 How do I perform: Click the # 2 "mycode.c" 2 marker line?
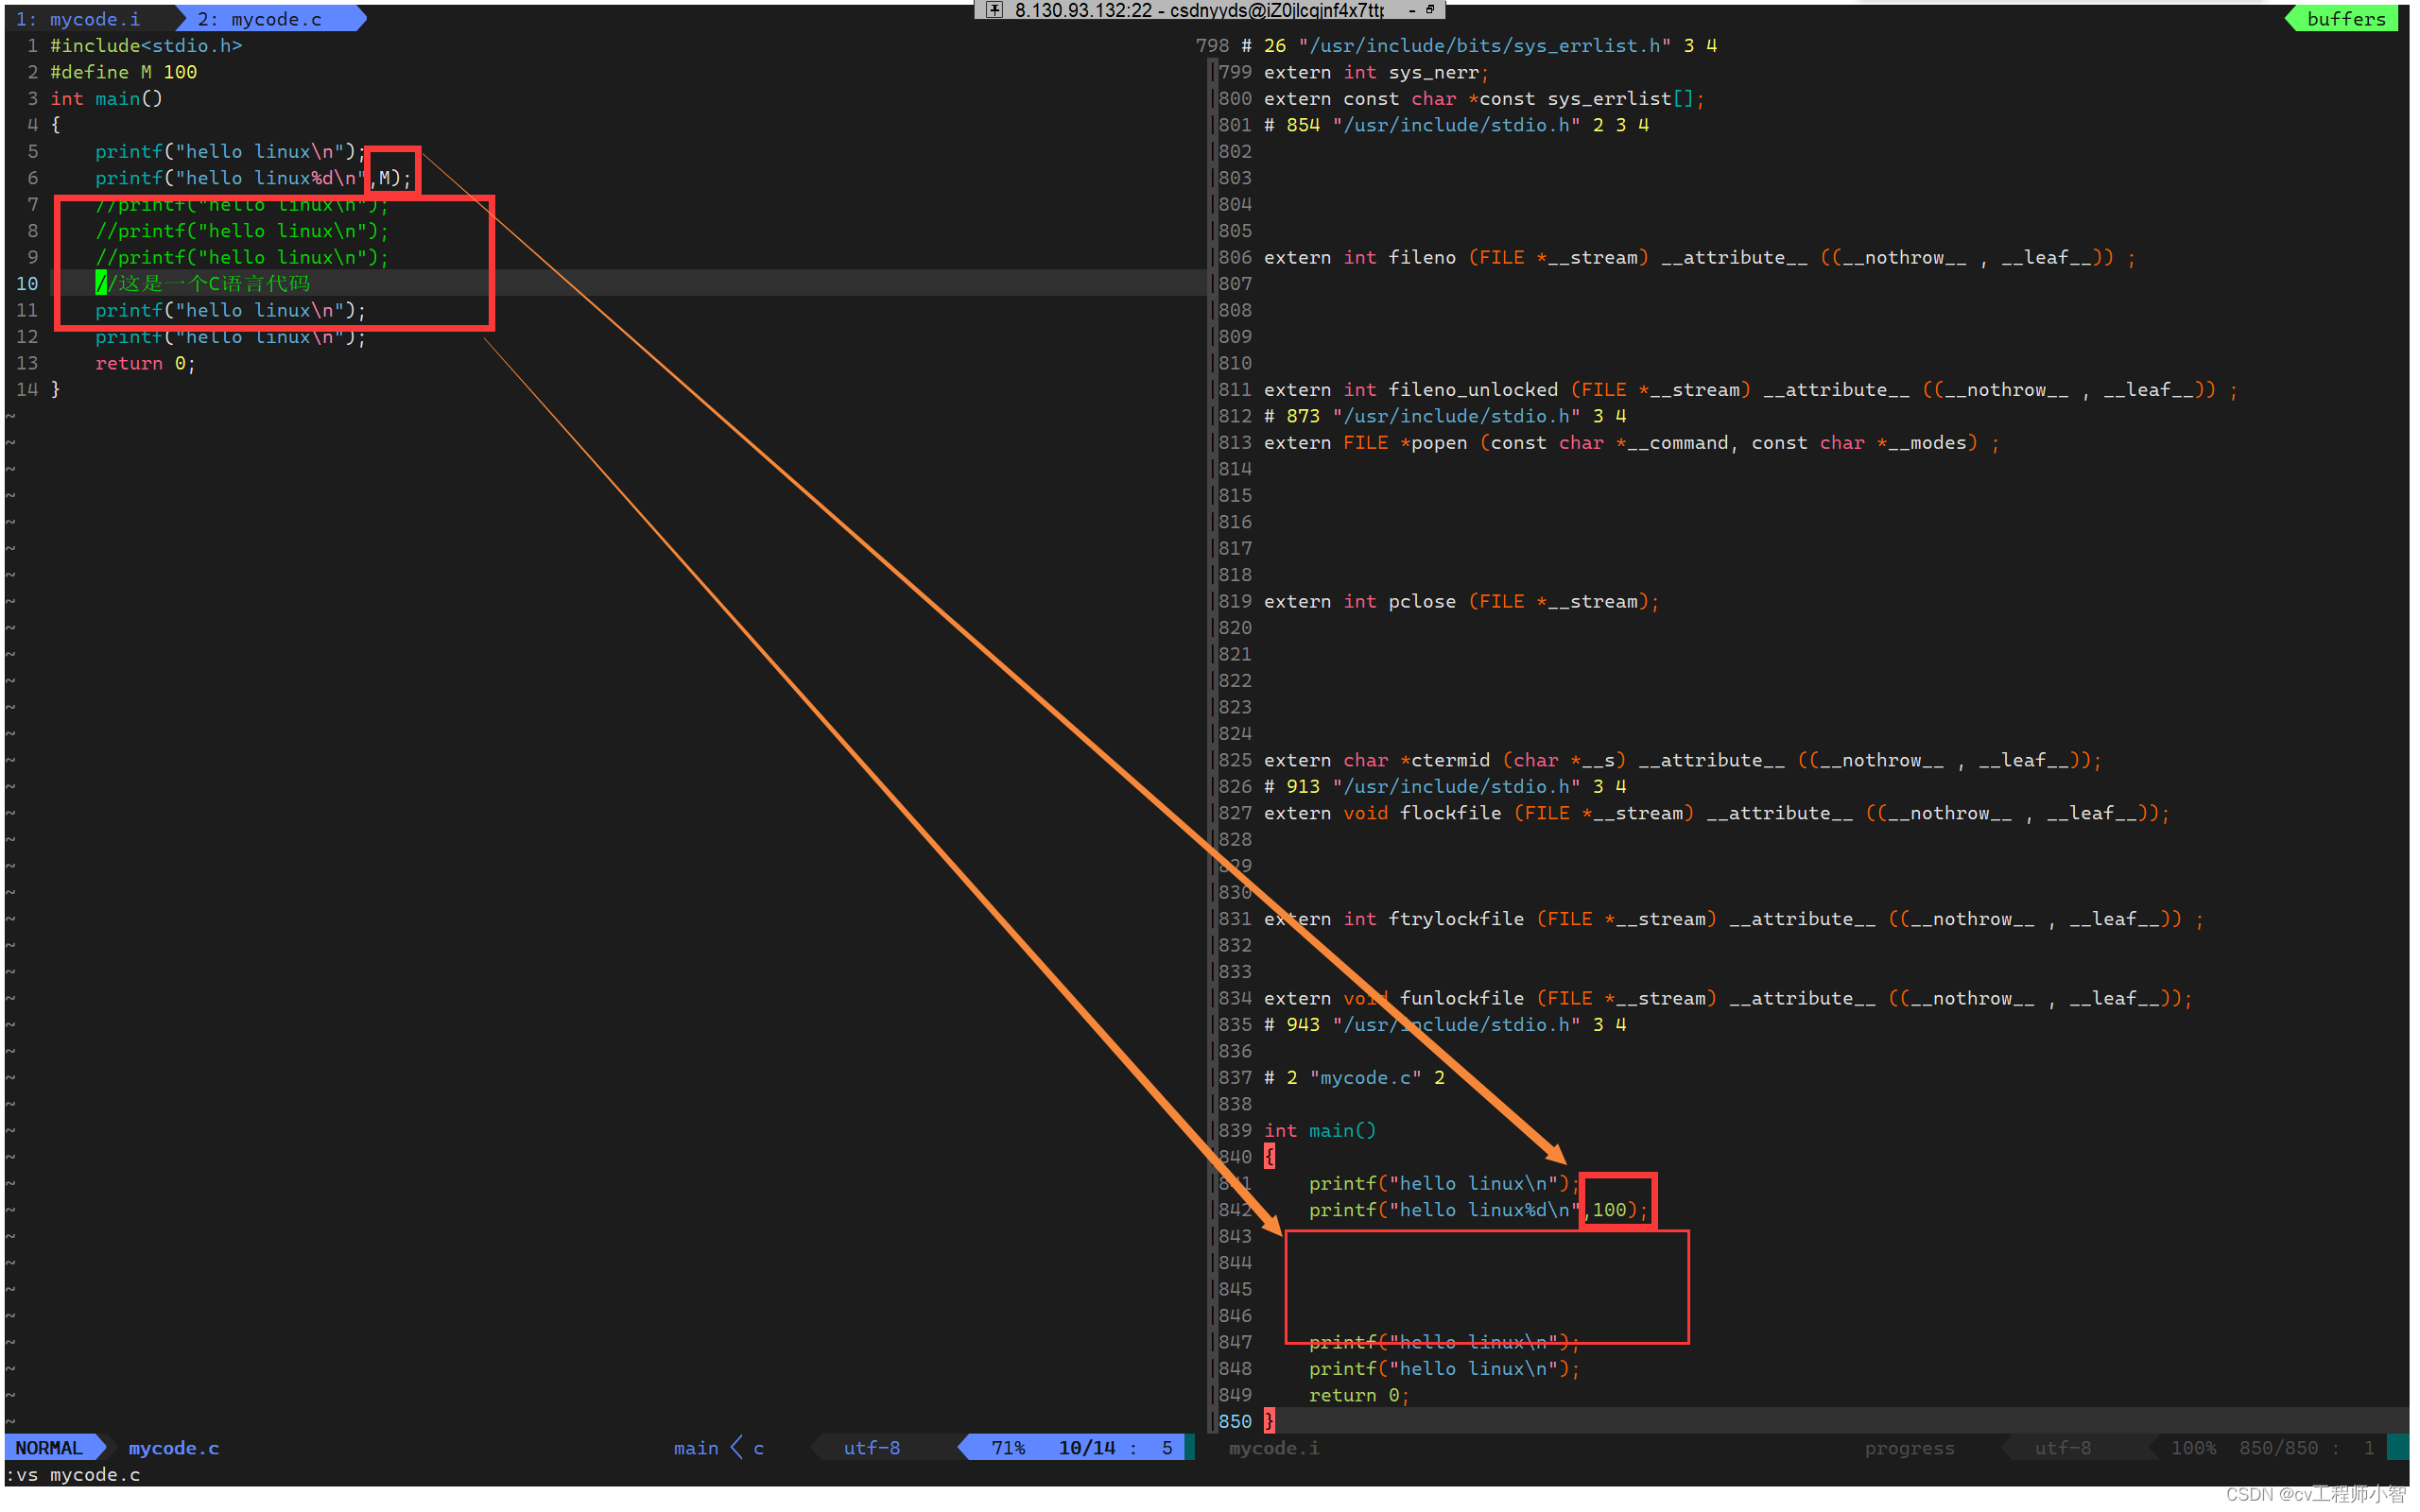(x=1354, y=1078)
